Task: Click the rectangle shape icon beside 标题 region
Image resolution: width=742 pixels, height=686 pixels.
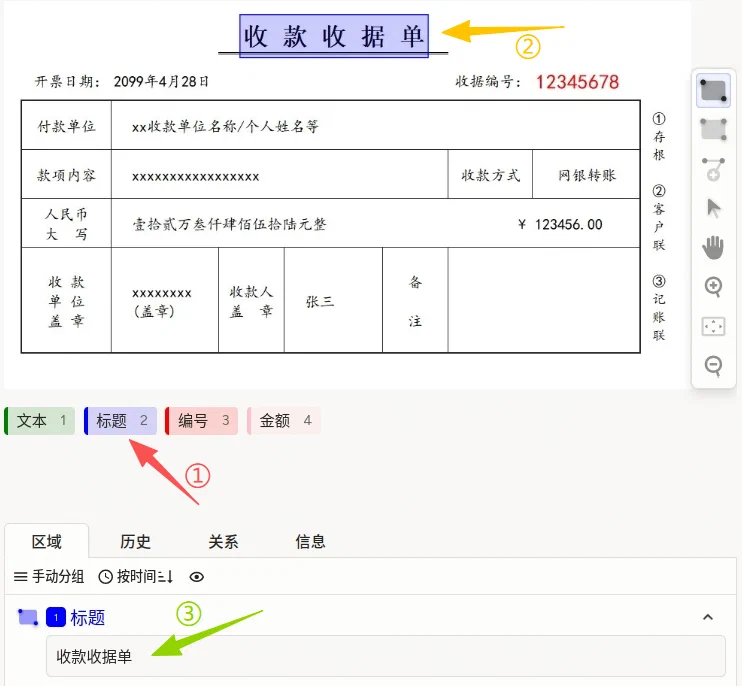Action: coord(28,617)
